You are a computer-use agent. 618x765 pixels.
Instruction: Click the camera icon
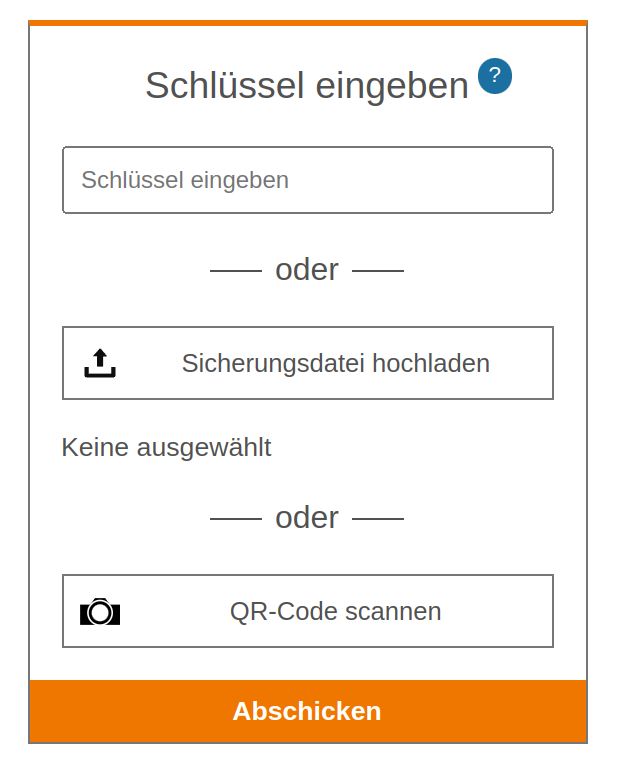click(100, 611)
